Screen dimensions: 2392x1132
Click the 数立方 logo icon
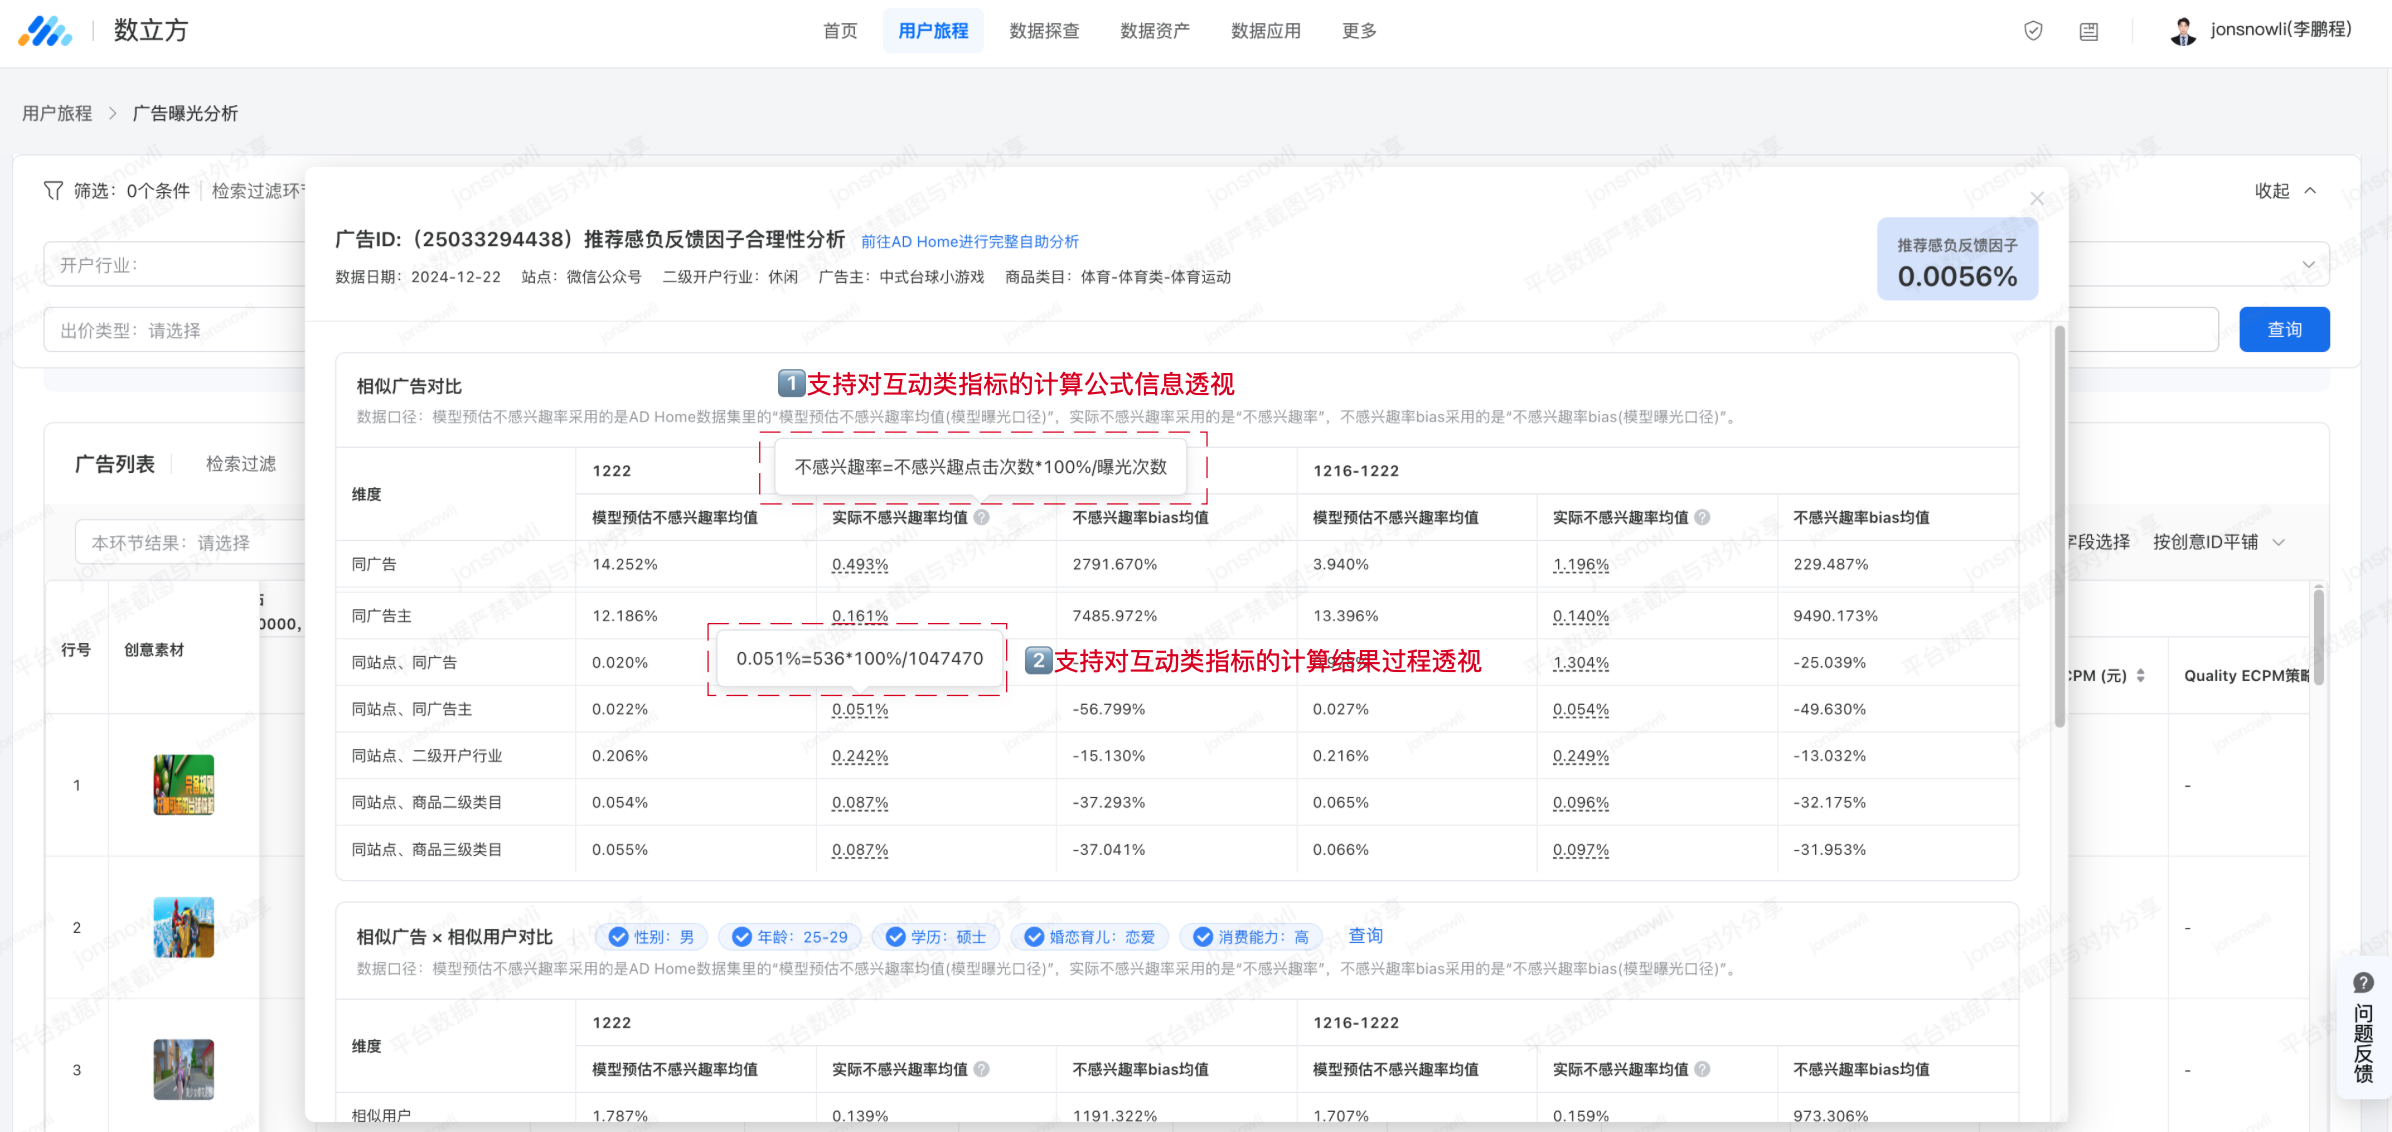[45, 31]
